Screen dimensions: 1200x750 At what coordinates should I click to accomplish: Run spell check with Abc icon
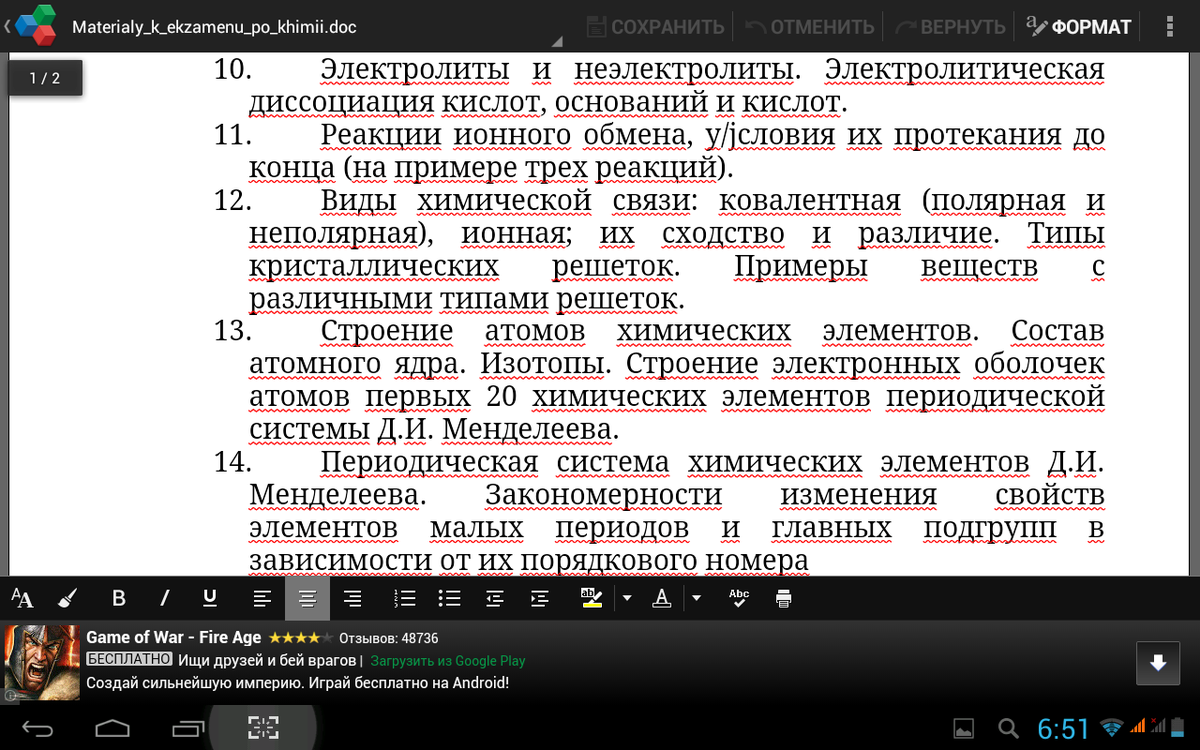[x=739, y=599]
